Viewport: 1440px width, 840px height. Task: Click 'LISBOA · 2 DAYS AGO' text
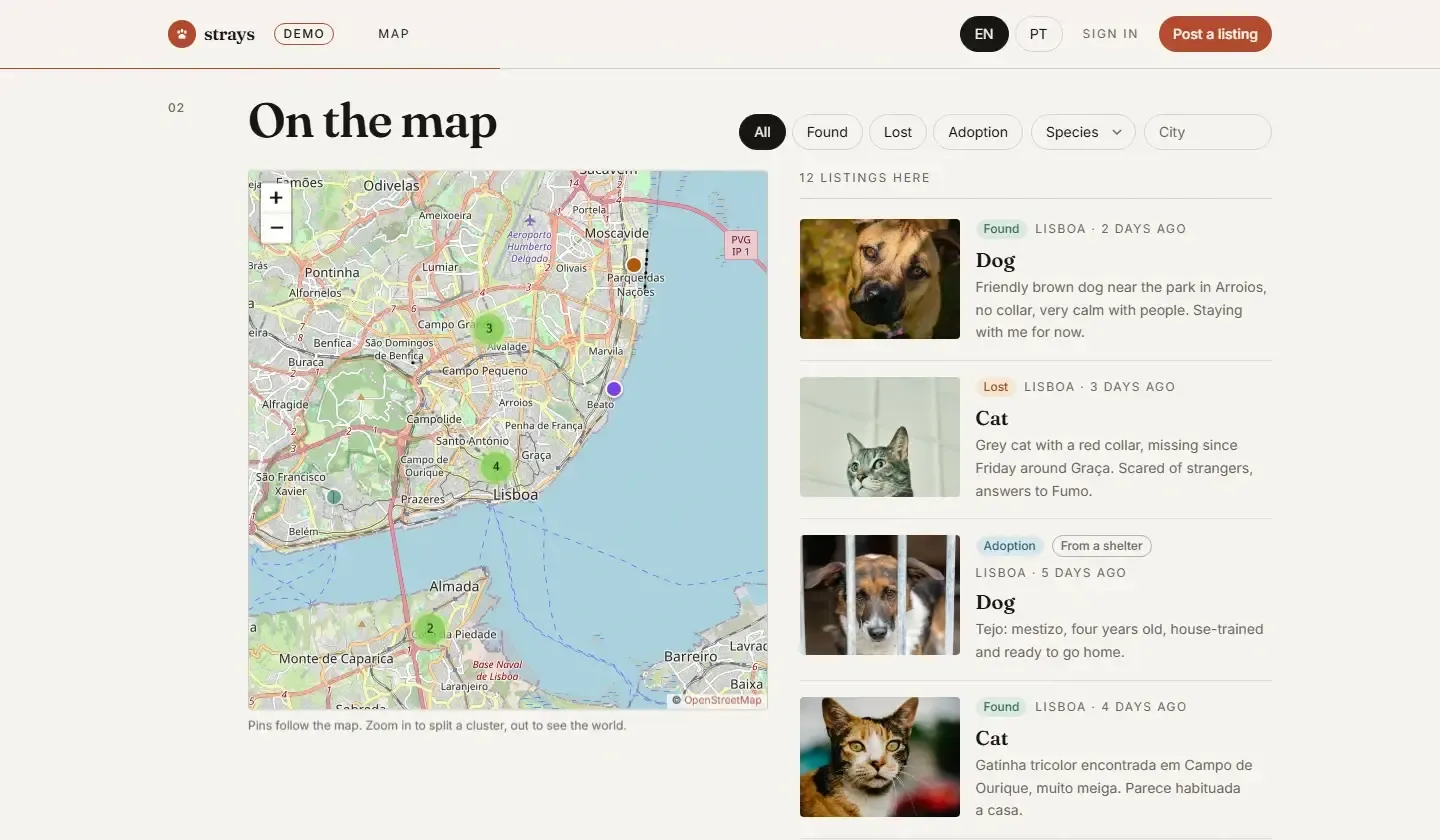pos(1111,229)
